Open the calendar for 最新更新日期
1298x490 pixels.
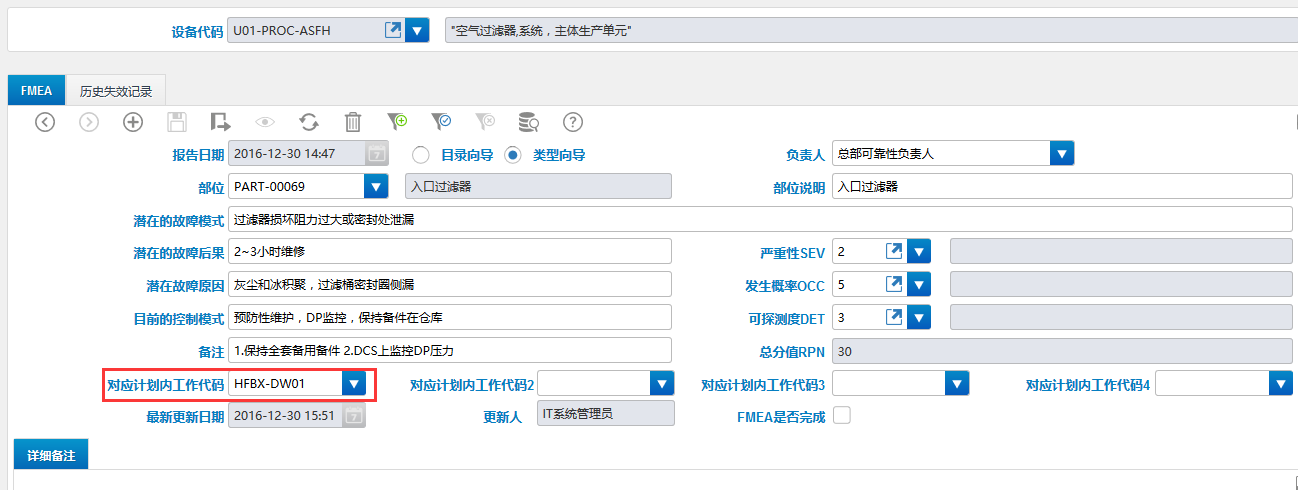point(354,416)
